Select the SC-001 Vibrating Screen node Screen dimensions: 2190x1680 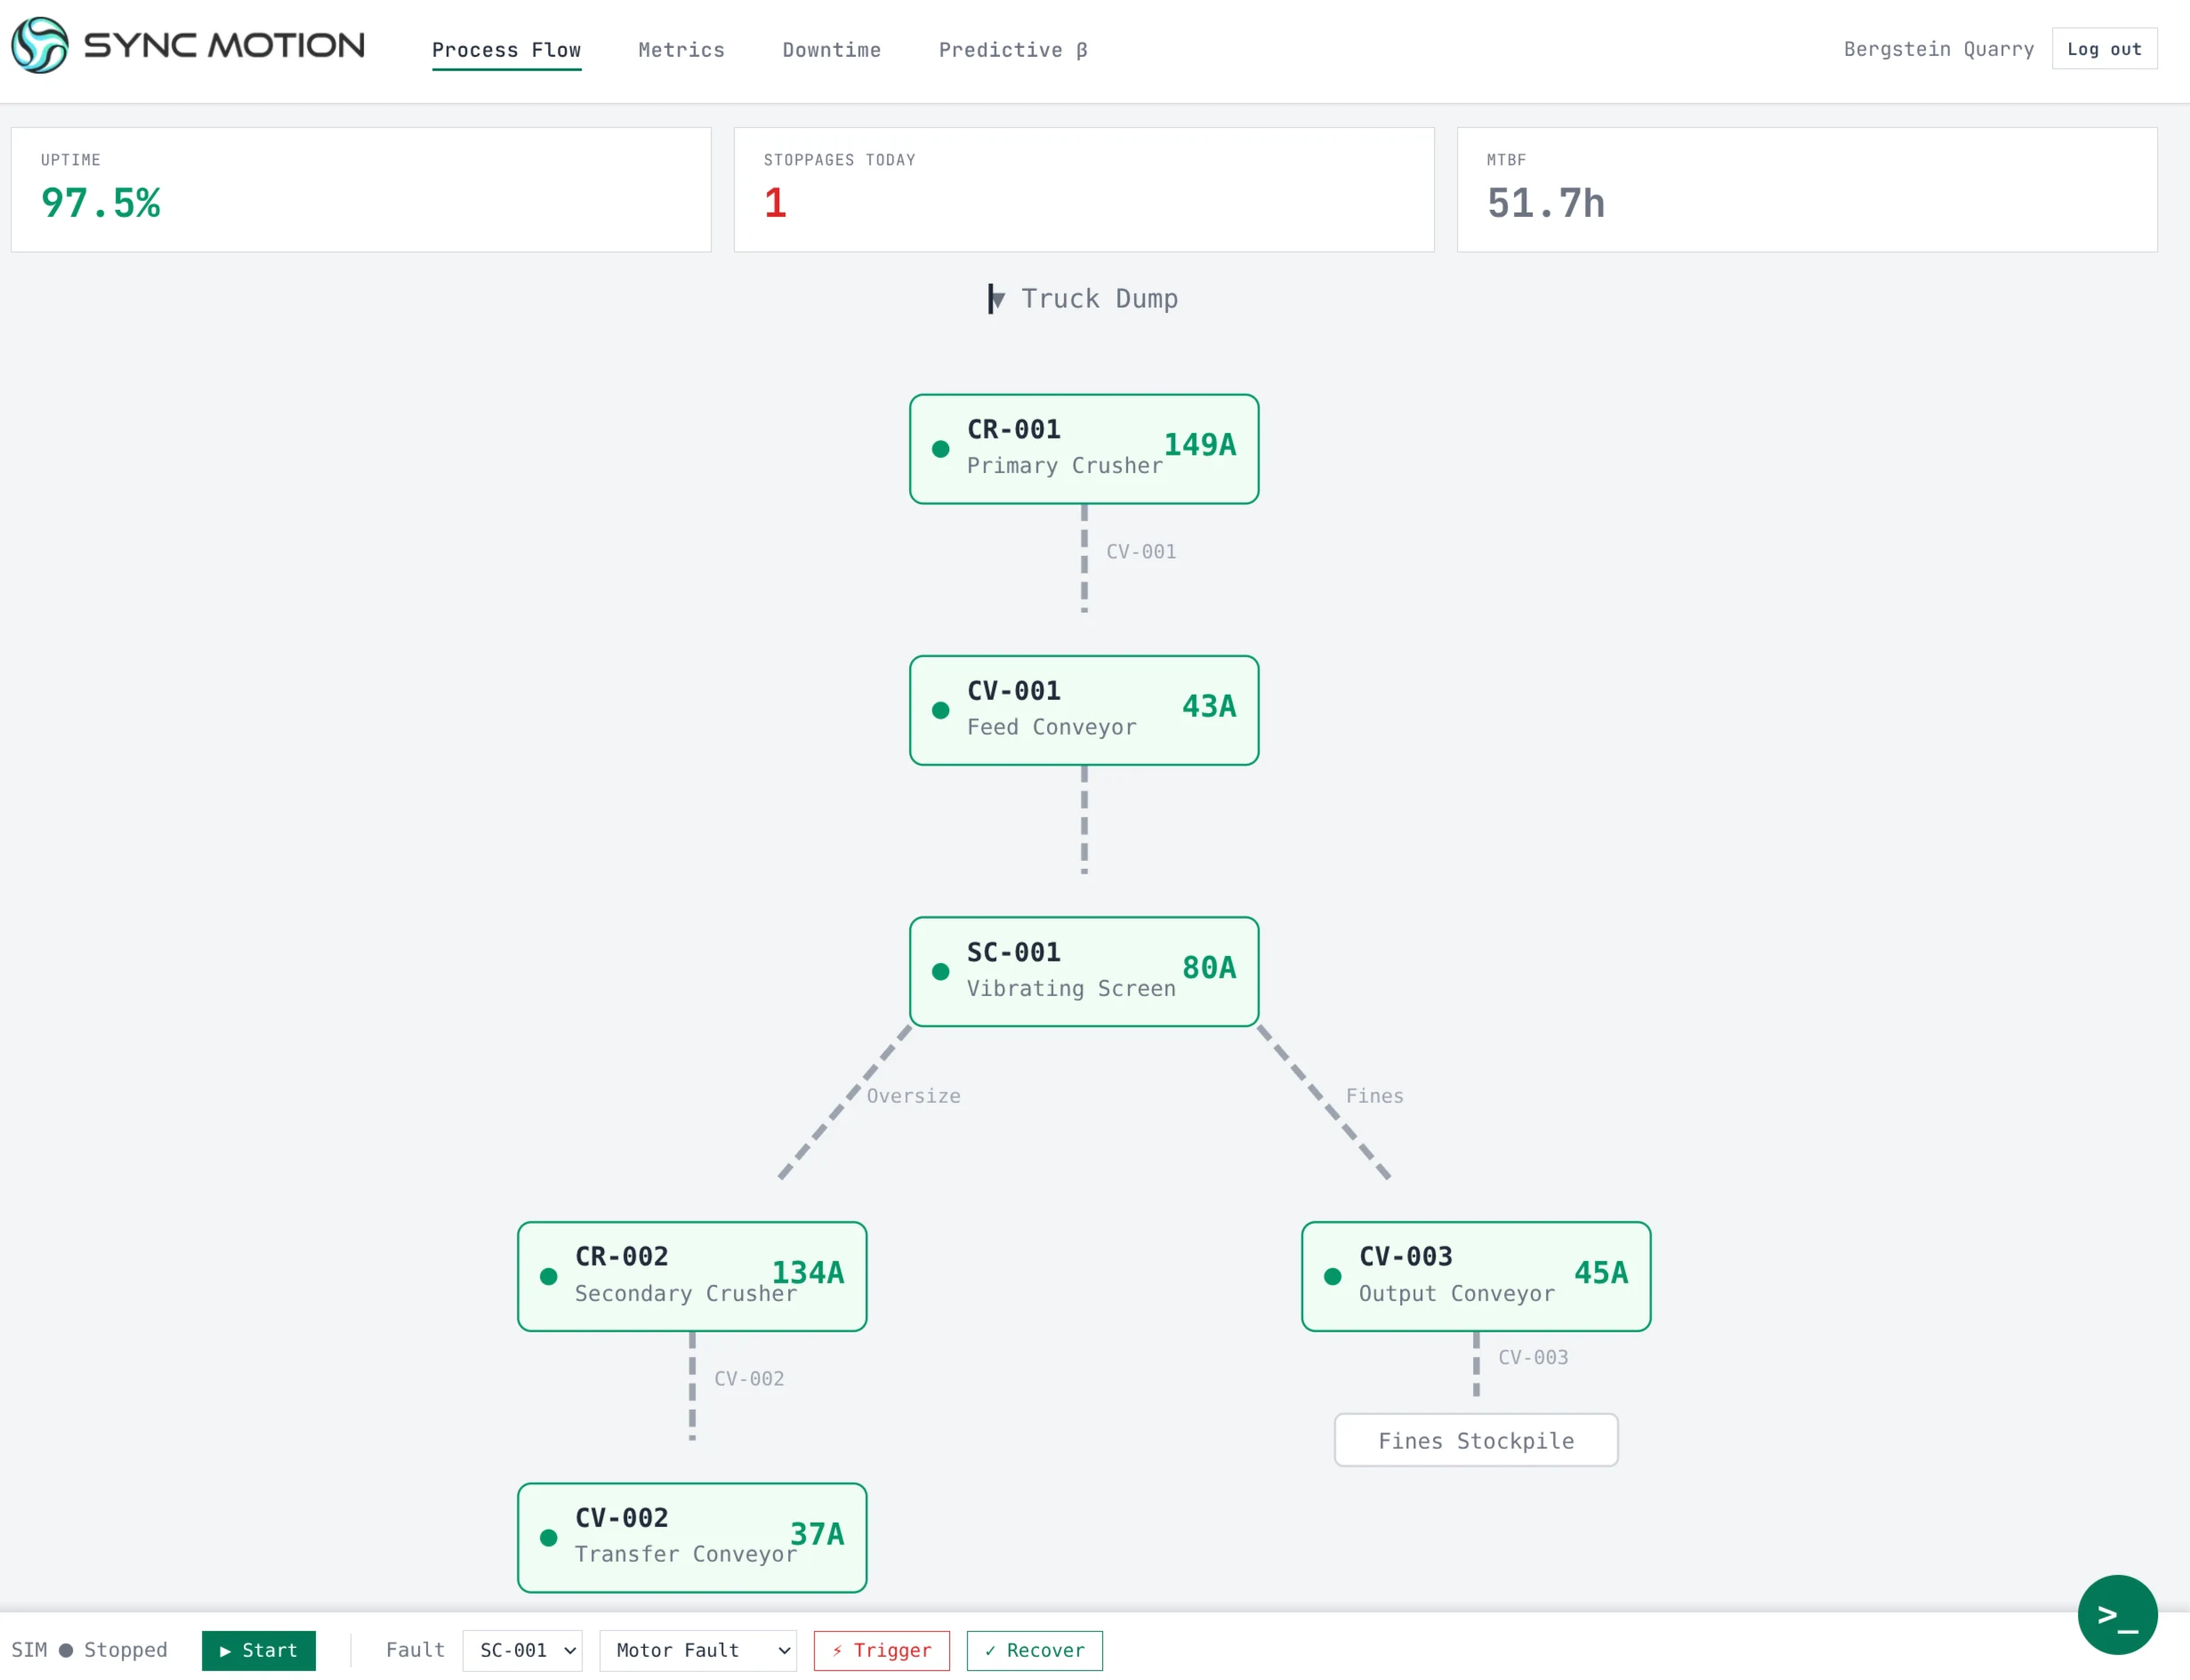tap(1084, 971)
